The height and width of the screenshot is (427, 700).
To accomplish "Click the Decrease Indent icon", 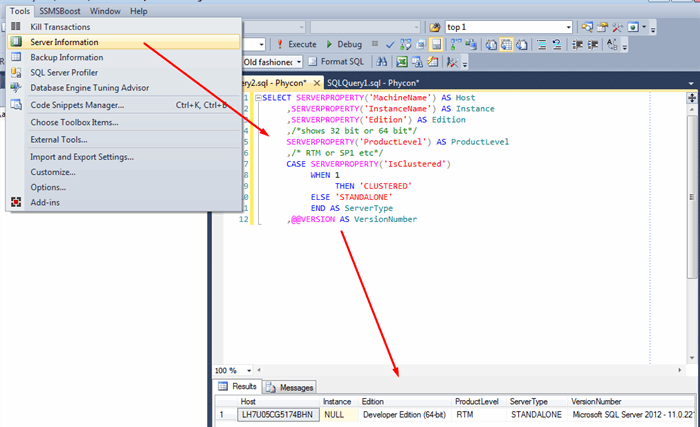I will (577, 44).
